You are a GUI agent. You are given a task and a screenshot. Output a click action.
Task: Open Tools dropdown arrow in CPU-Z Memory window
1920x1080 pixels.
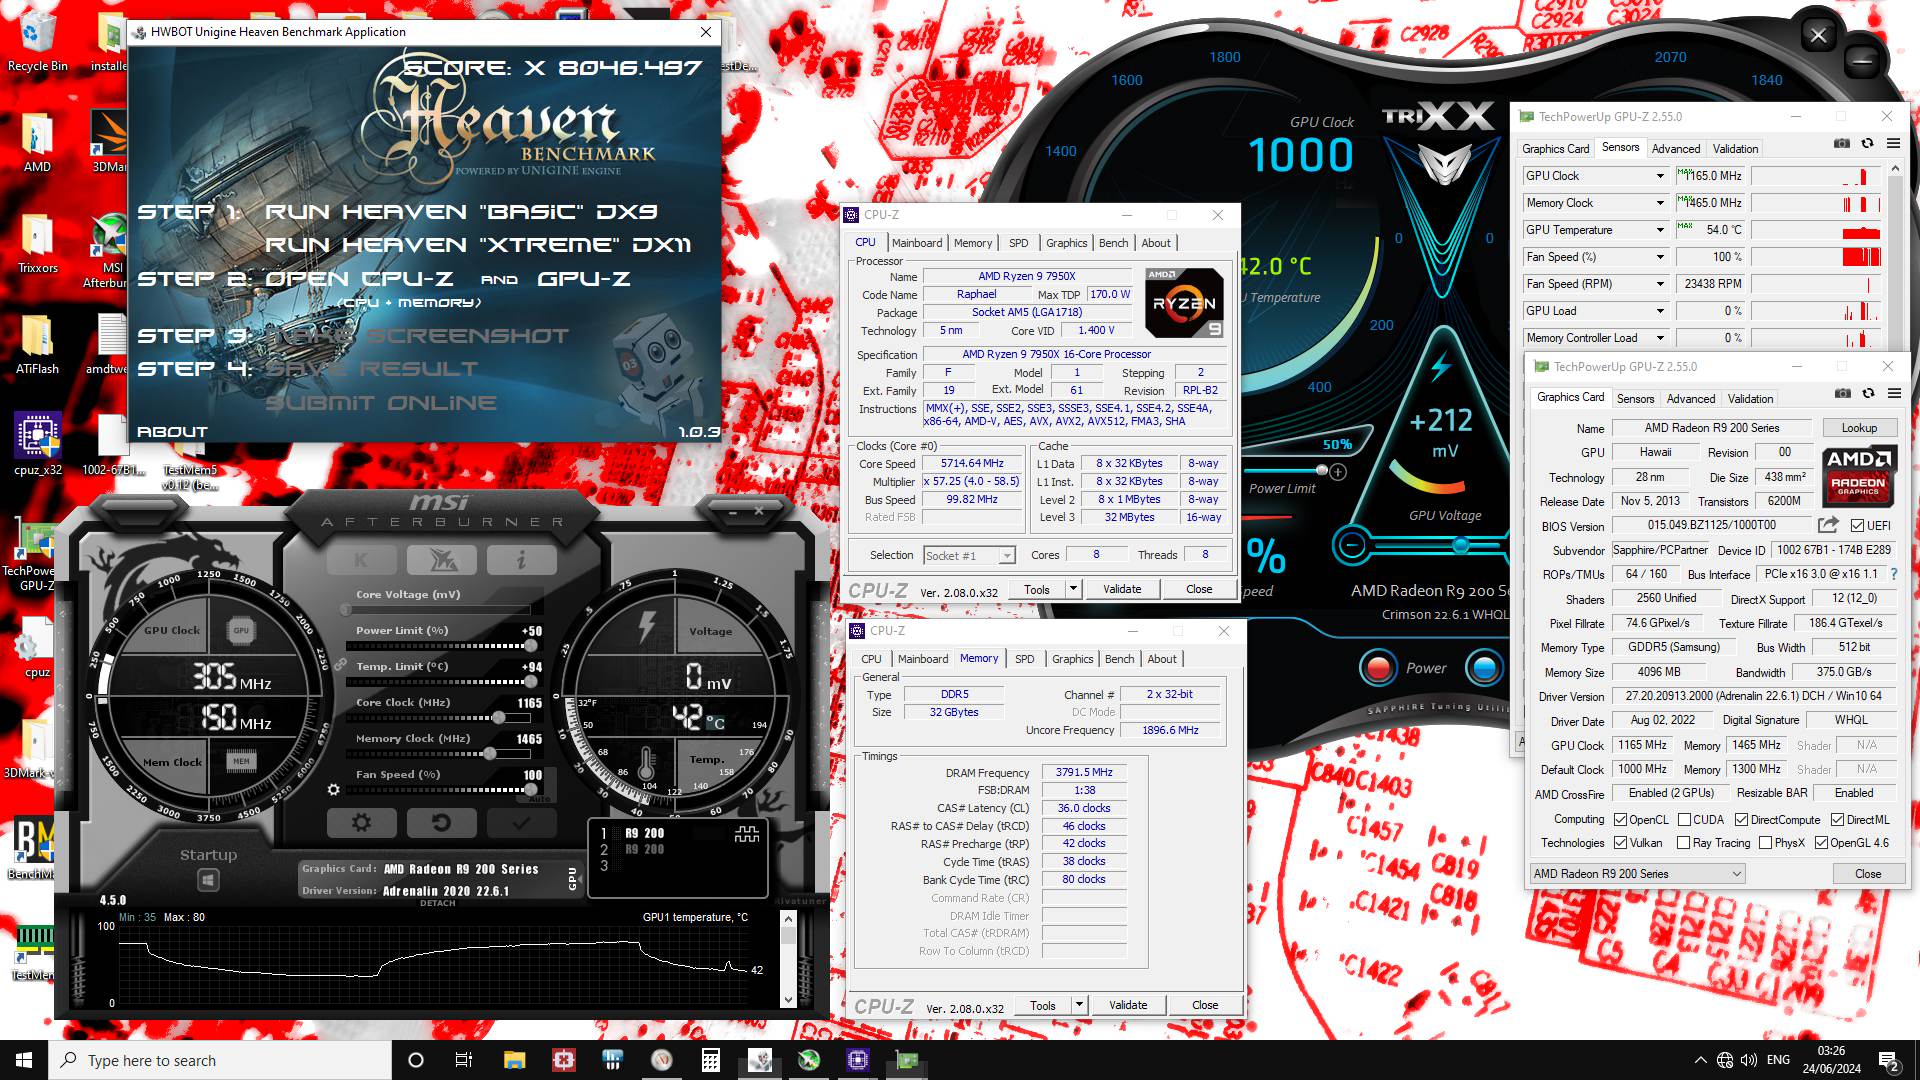tap(1079, 1005)
